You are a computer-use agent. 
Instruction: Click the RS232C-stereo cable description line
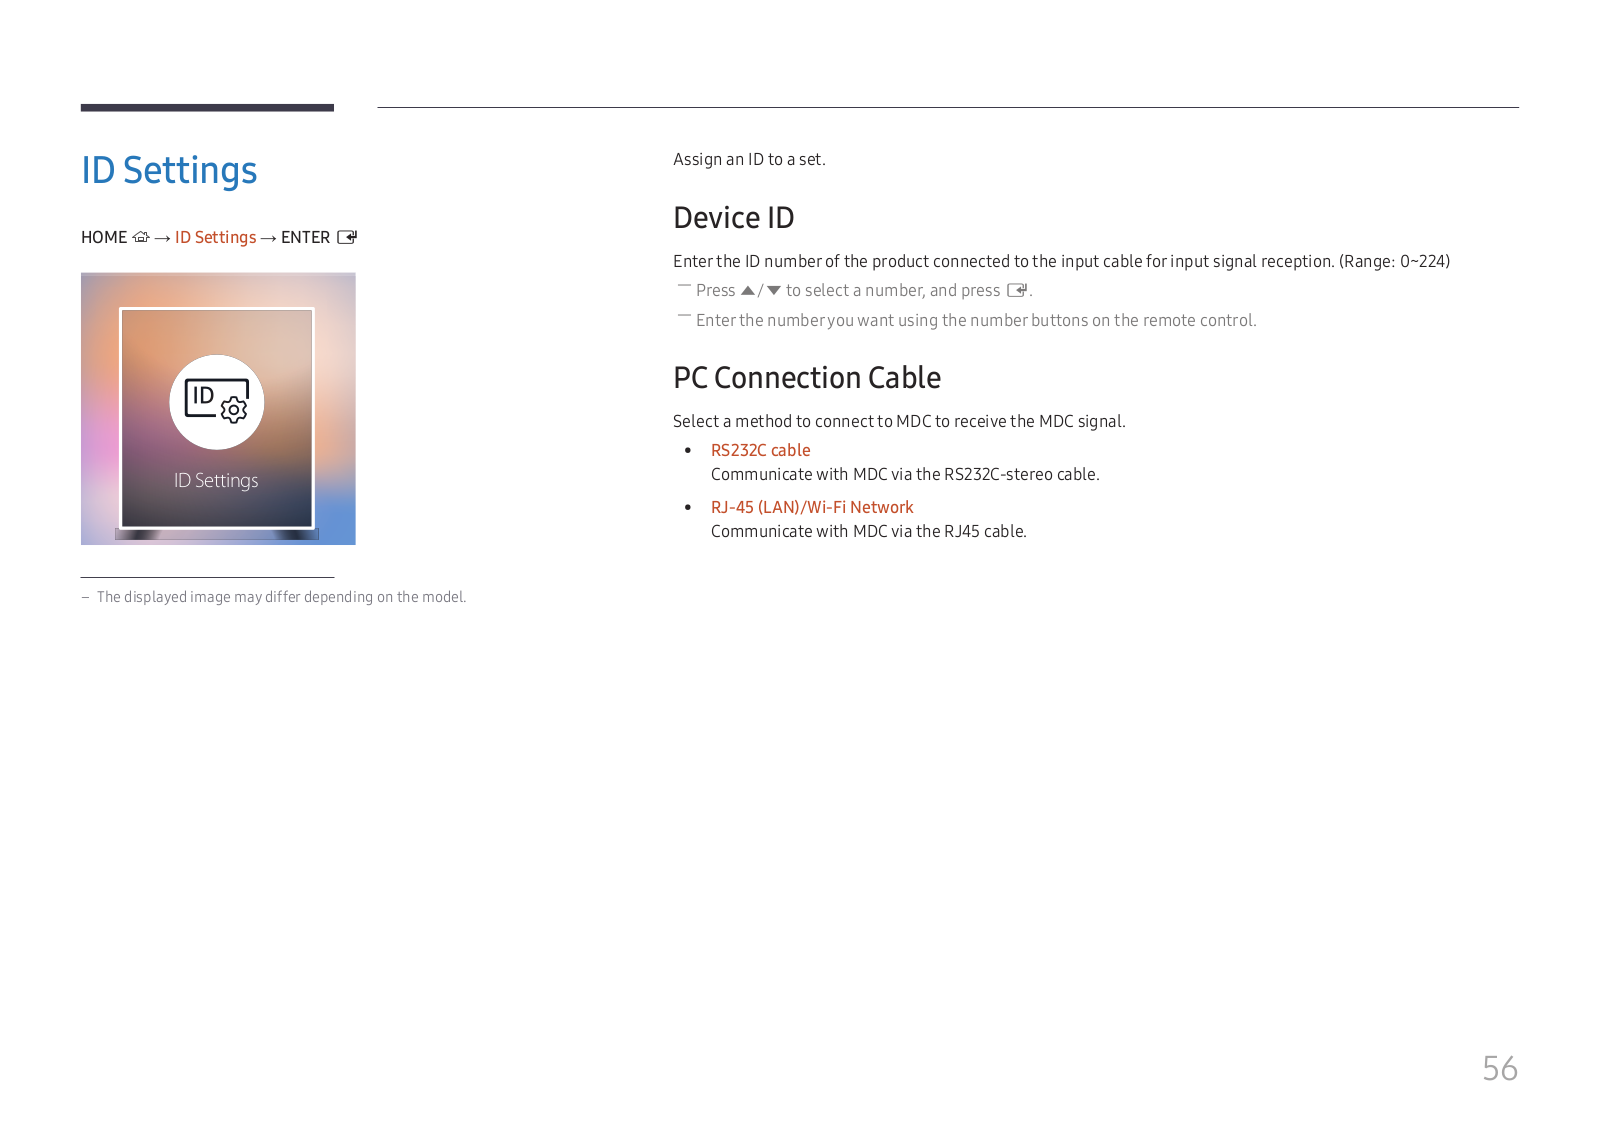click(905, 474)
